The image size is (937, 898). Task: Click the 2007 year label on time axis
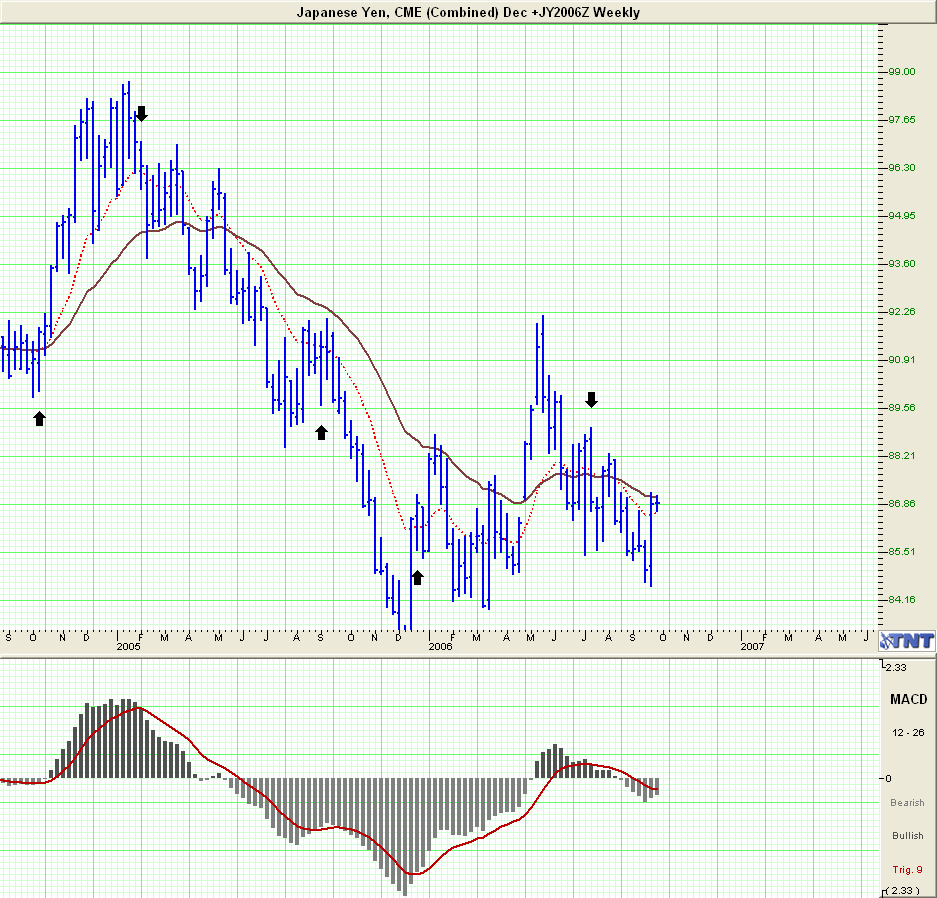(752, 646)
